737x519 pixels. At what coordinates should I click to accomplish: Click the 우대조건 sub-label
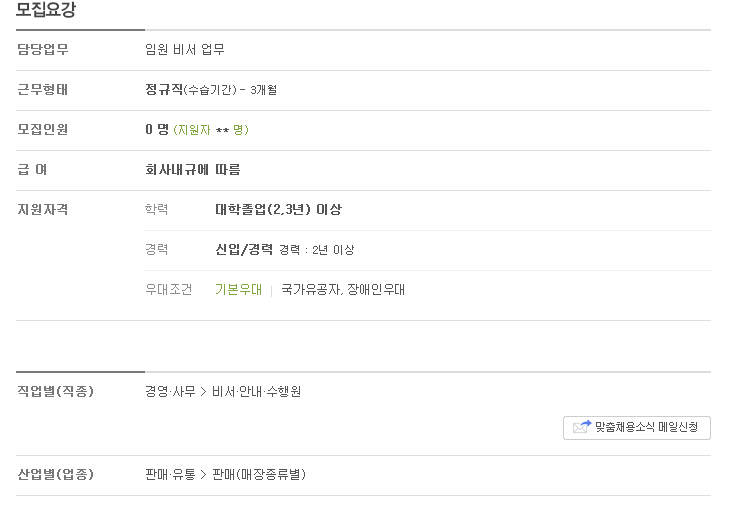coord(168,290)
